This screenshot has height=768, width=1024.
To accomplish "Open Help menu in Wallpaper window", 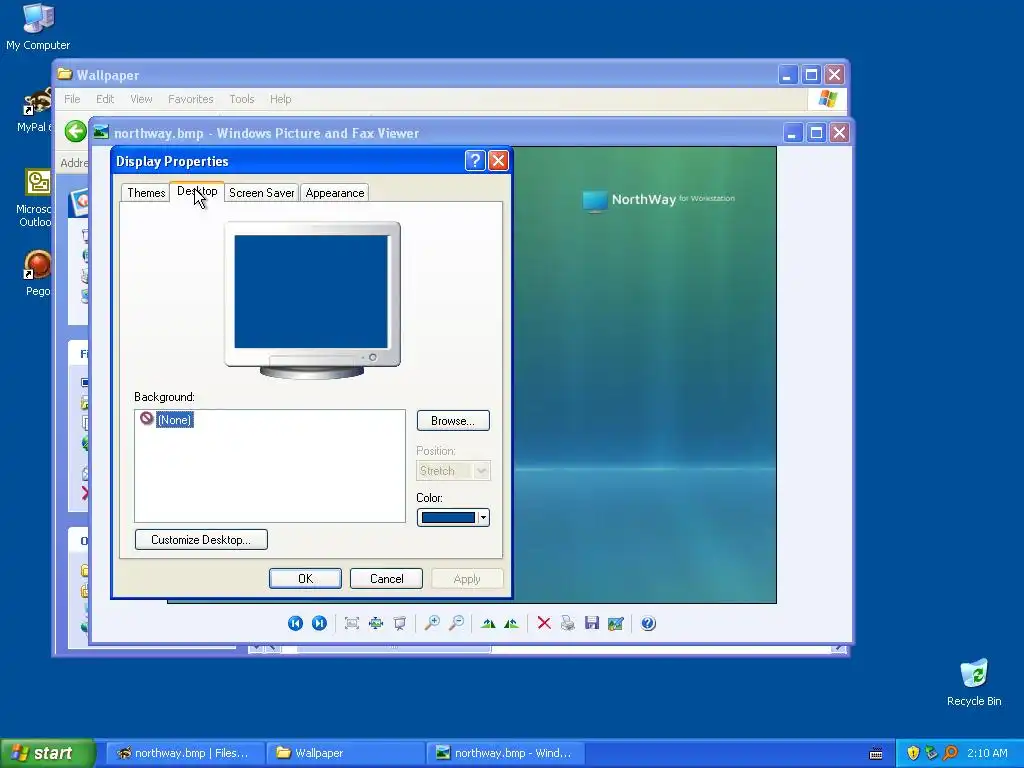I will [x=280, y=99].
